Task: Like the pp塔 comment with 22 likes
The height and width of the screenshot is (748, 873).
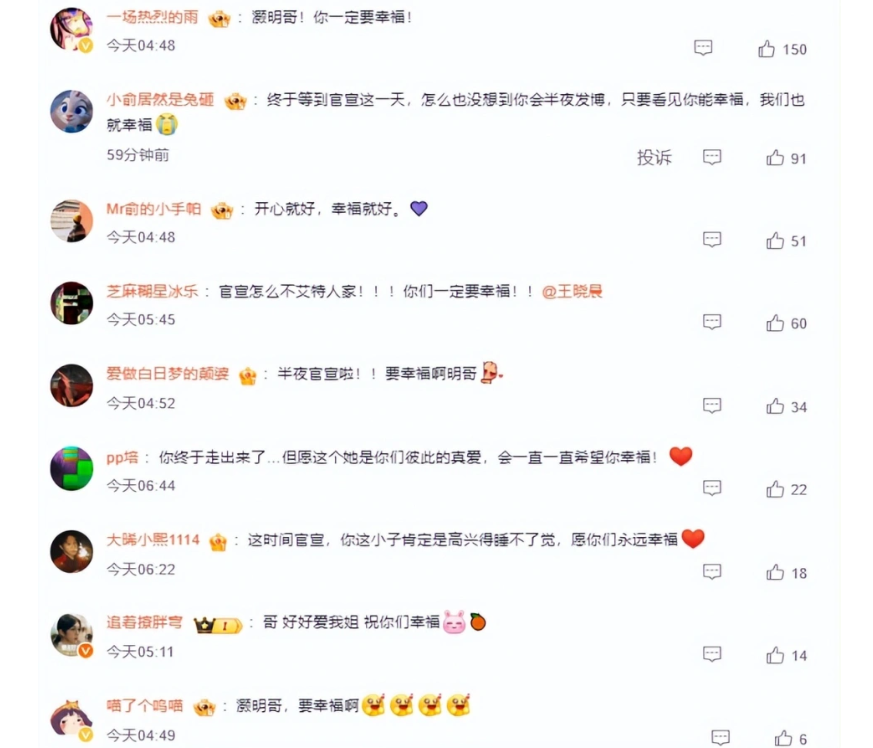Action: click(x=774, y=489)
